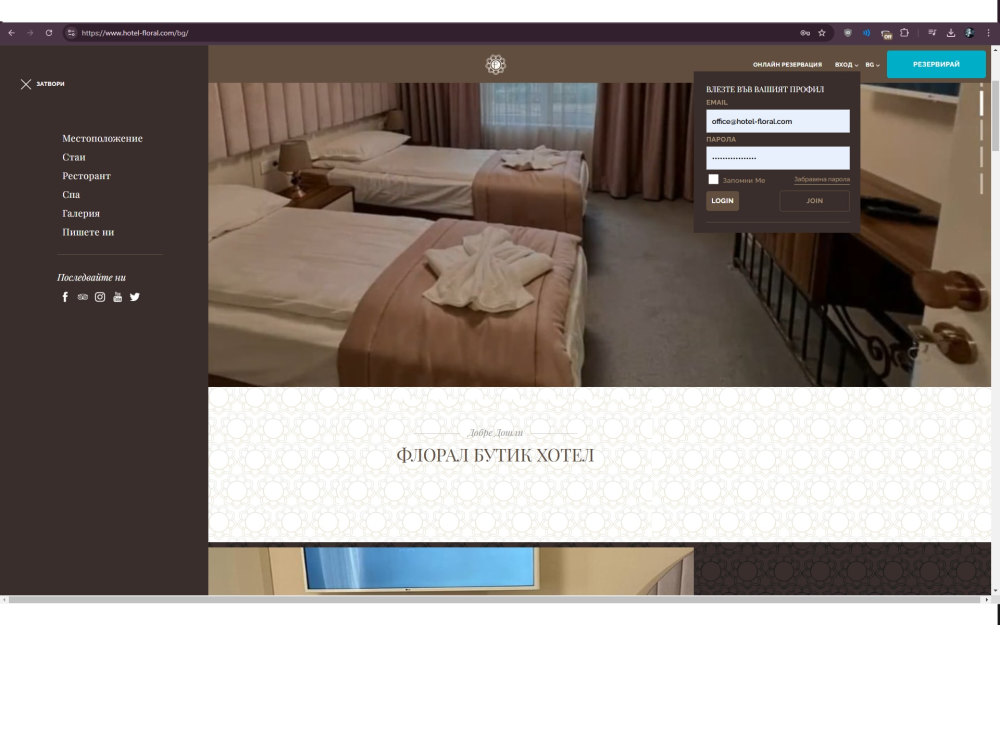The width and height of the screenshot is (1000, 750).
Task: Click the URL address bar
Action: click(x=434, y=33)
